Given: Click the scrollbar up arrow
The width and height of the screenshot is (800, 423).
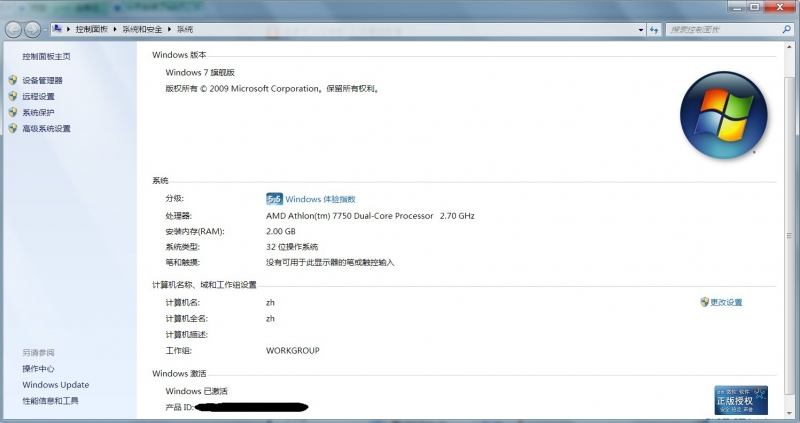Looking at the screenshot, I should [x=789, y=47].
